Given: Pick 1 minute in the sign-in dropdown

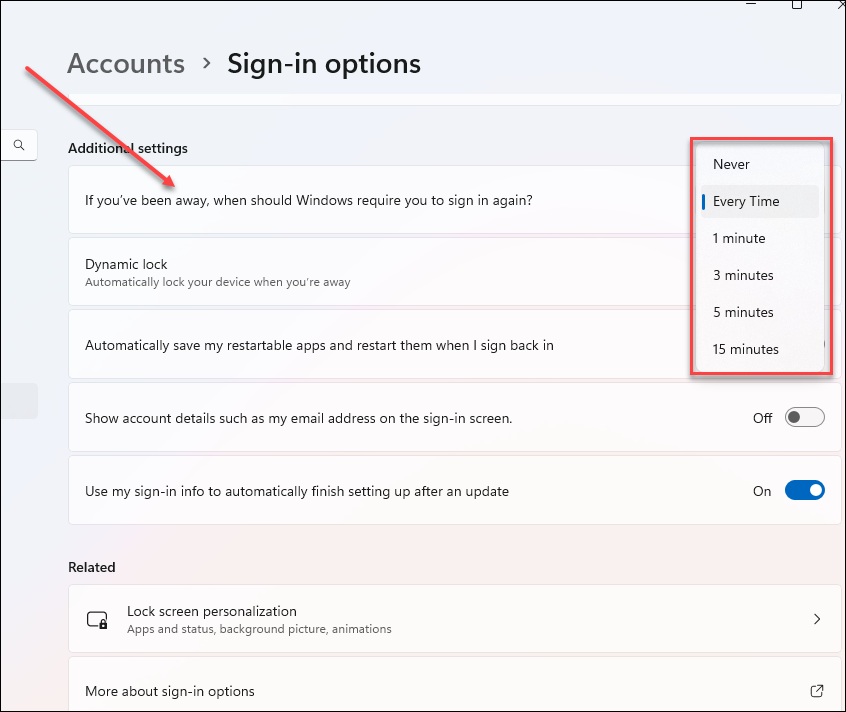Looking at the screenshot, I should coord(739,238).
